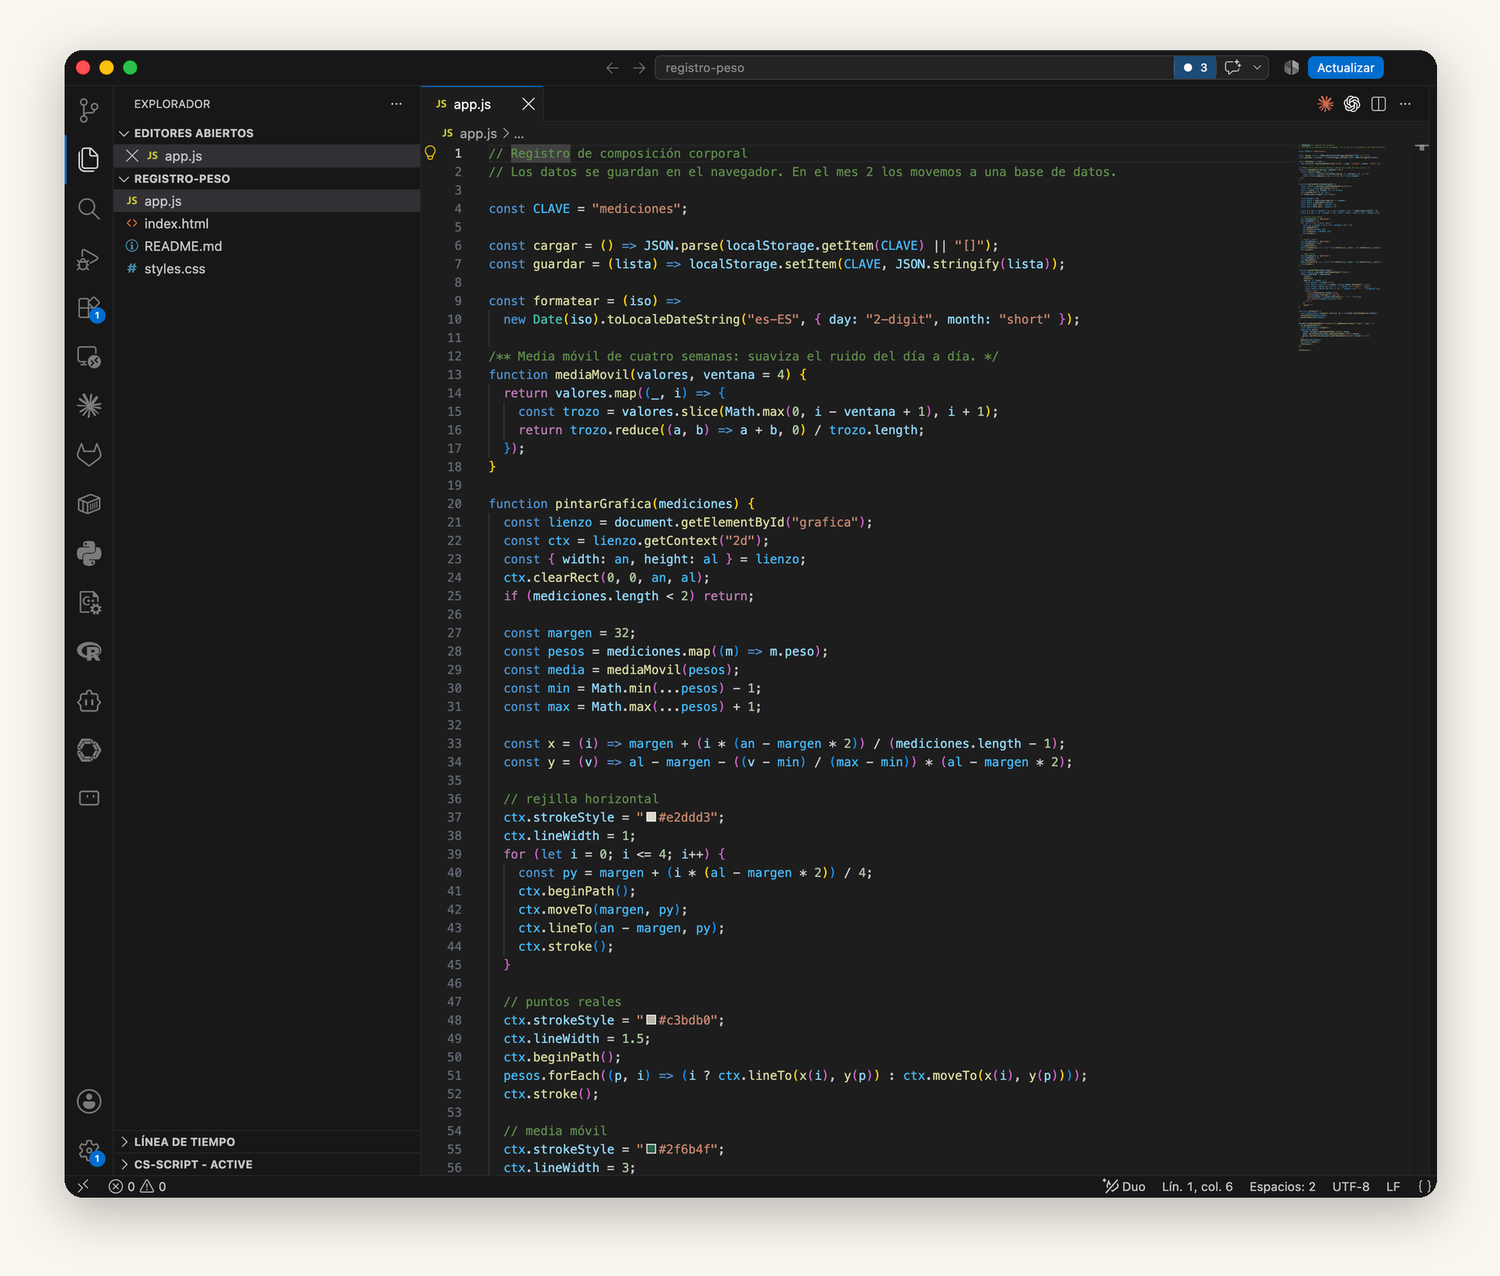Open the GitLab view
The height and width of the screenshot is (1276, 1500).
[x=89, y=455]
